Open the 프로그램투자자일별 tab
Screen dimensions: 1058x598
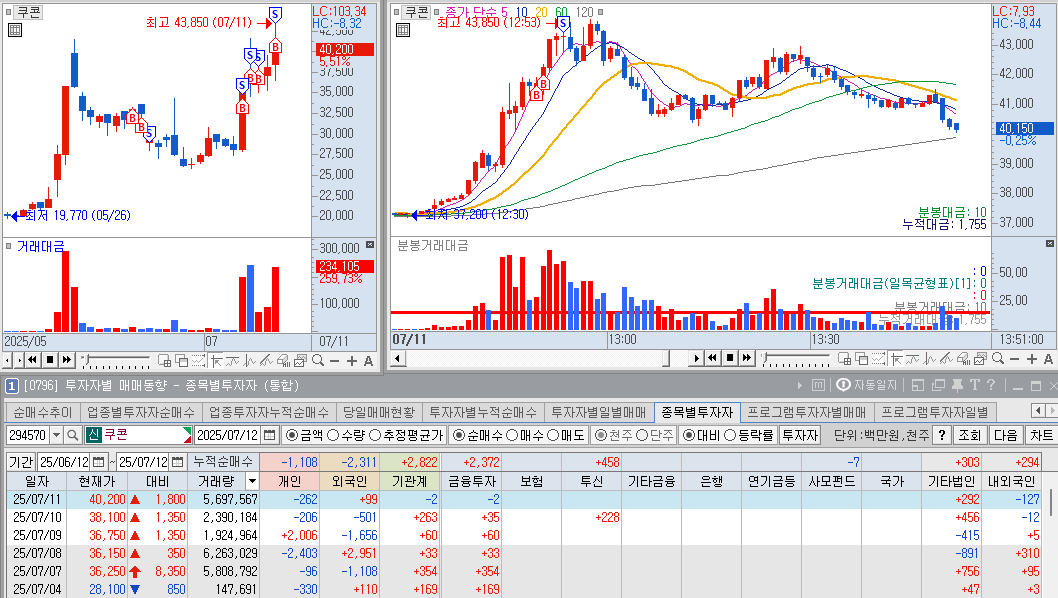point(935,412)
